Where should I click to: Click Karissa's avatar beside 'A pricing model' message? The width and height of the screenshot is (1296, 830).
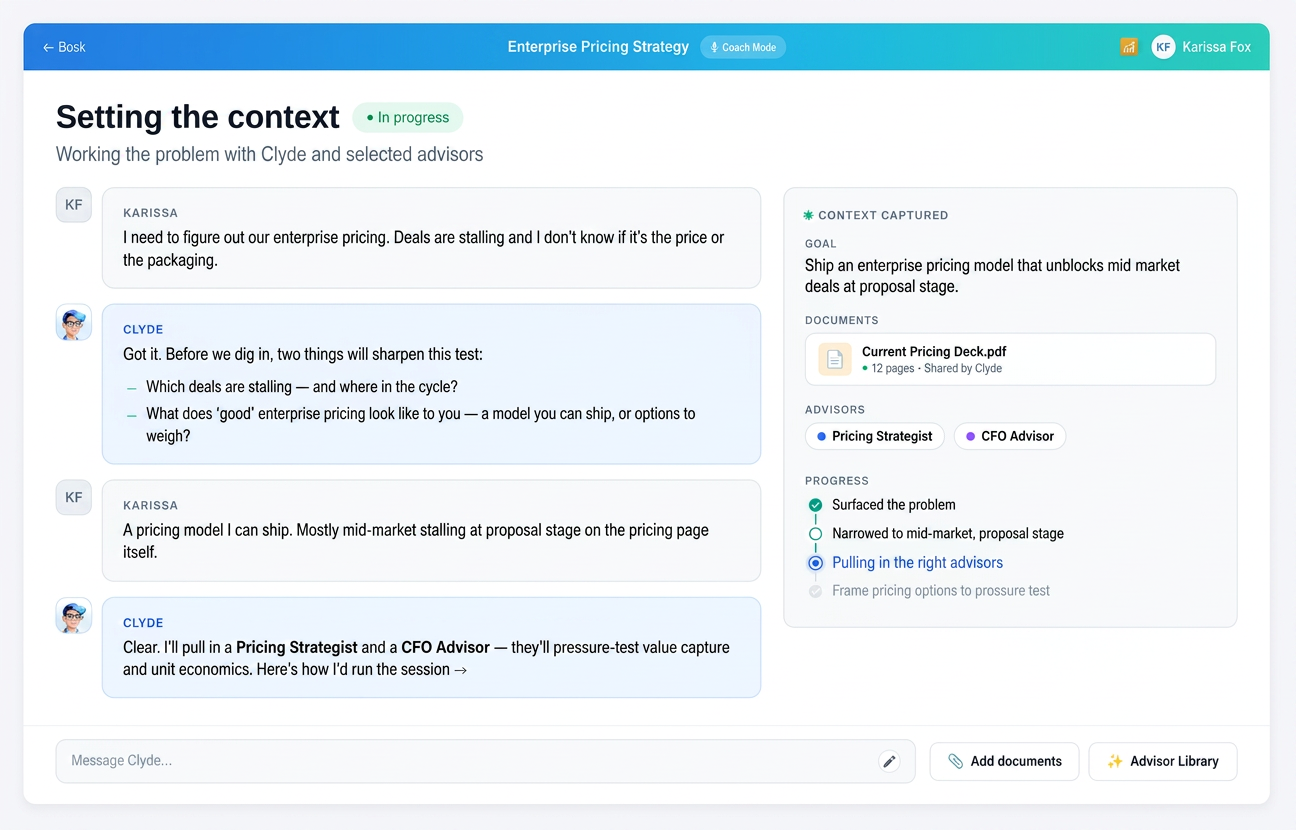click(74, 497)
